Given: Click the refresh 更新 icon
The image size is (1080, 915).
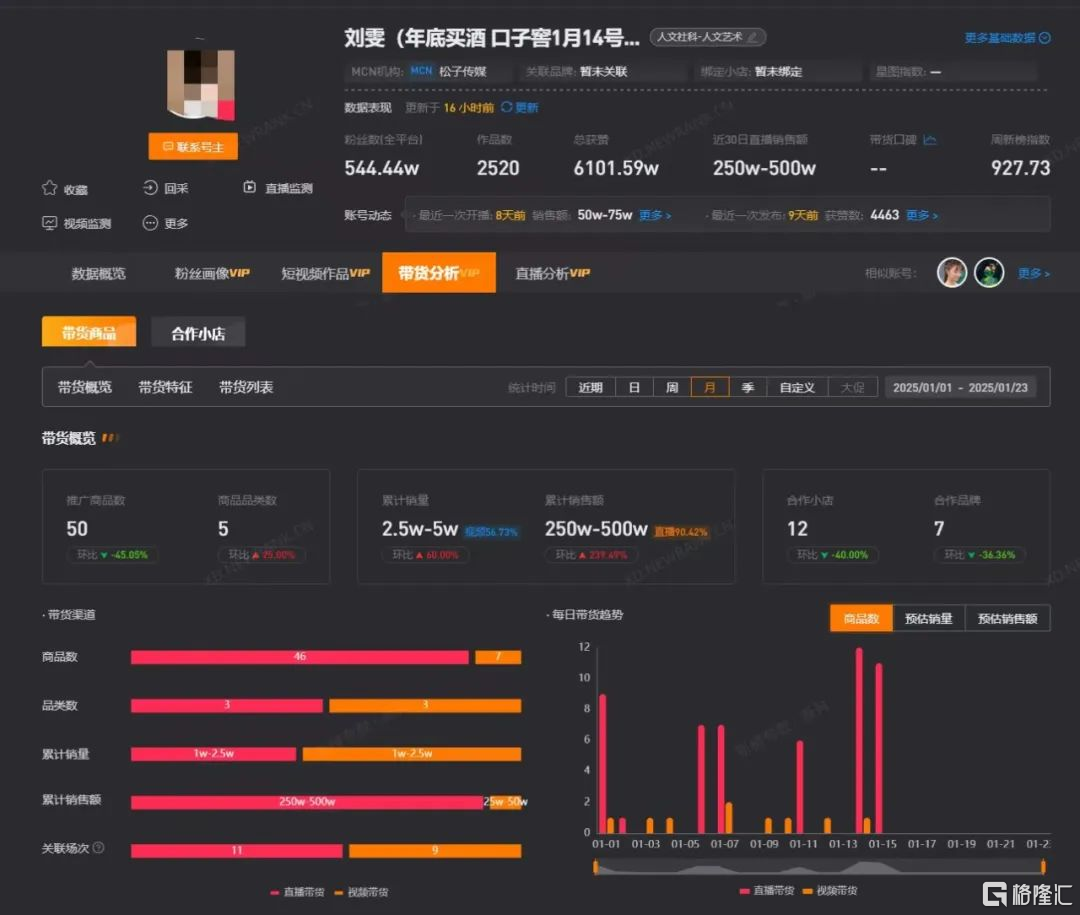Looking at the screenshot, I should (x=506, y=107).
